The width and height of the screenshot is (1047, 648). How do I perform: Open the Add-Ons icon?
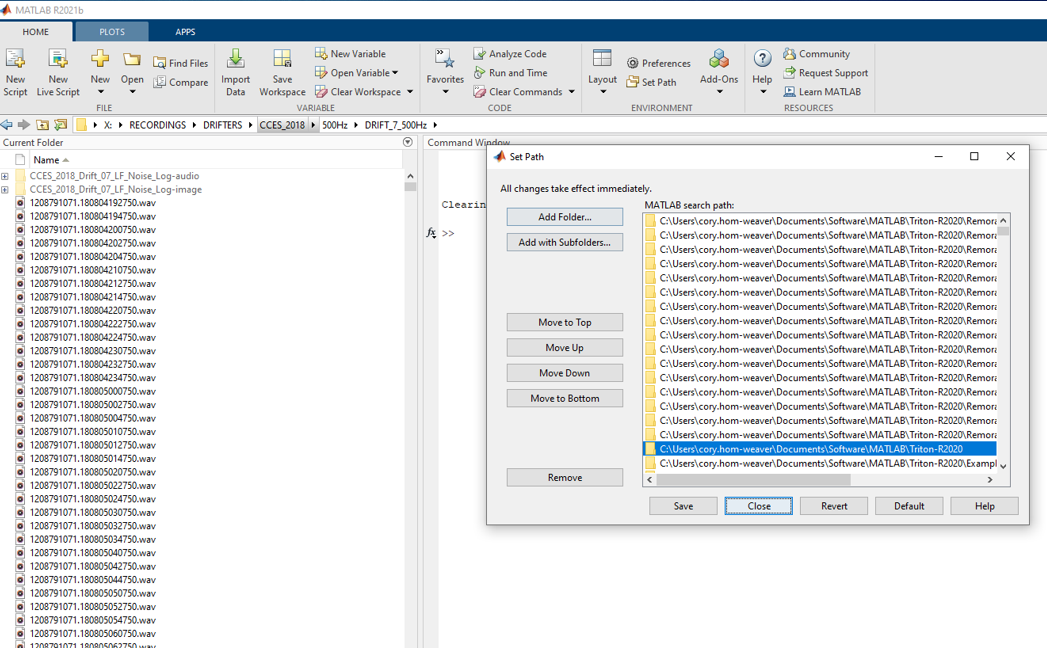click(x=718, y=60)
